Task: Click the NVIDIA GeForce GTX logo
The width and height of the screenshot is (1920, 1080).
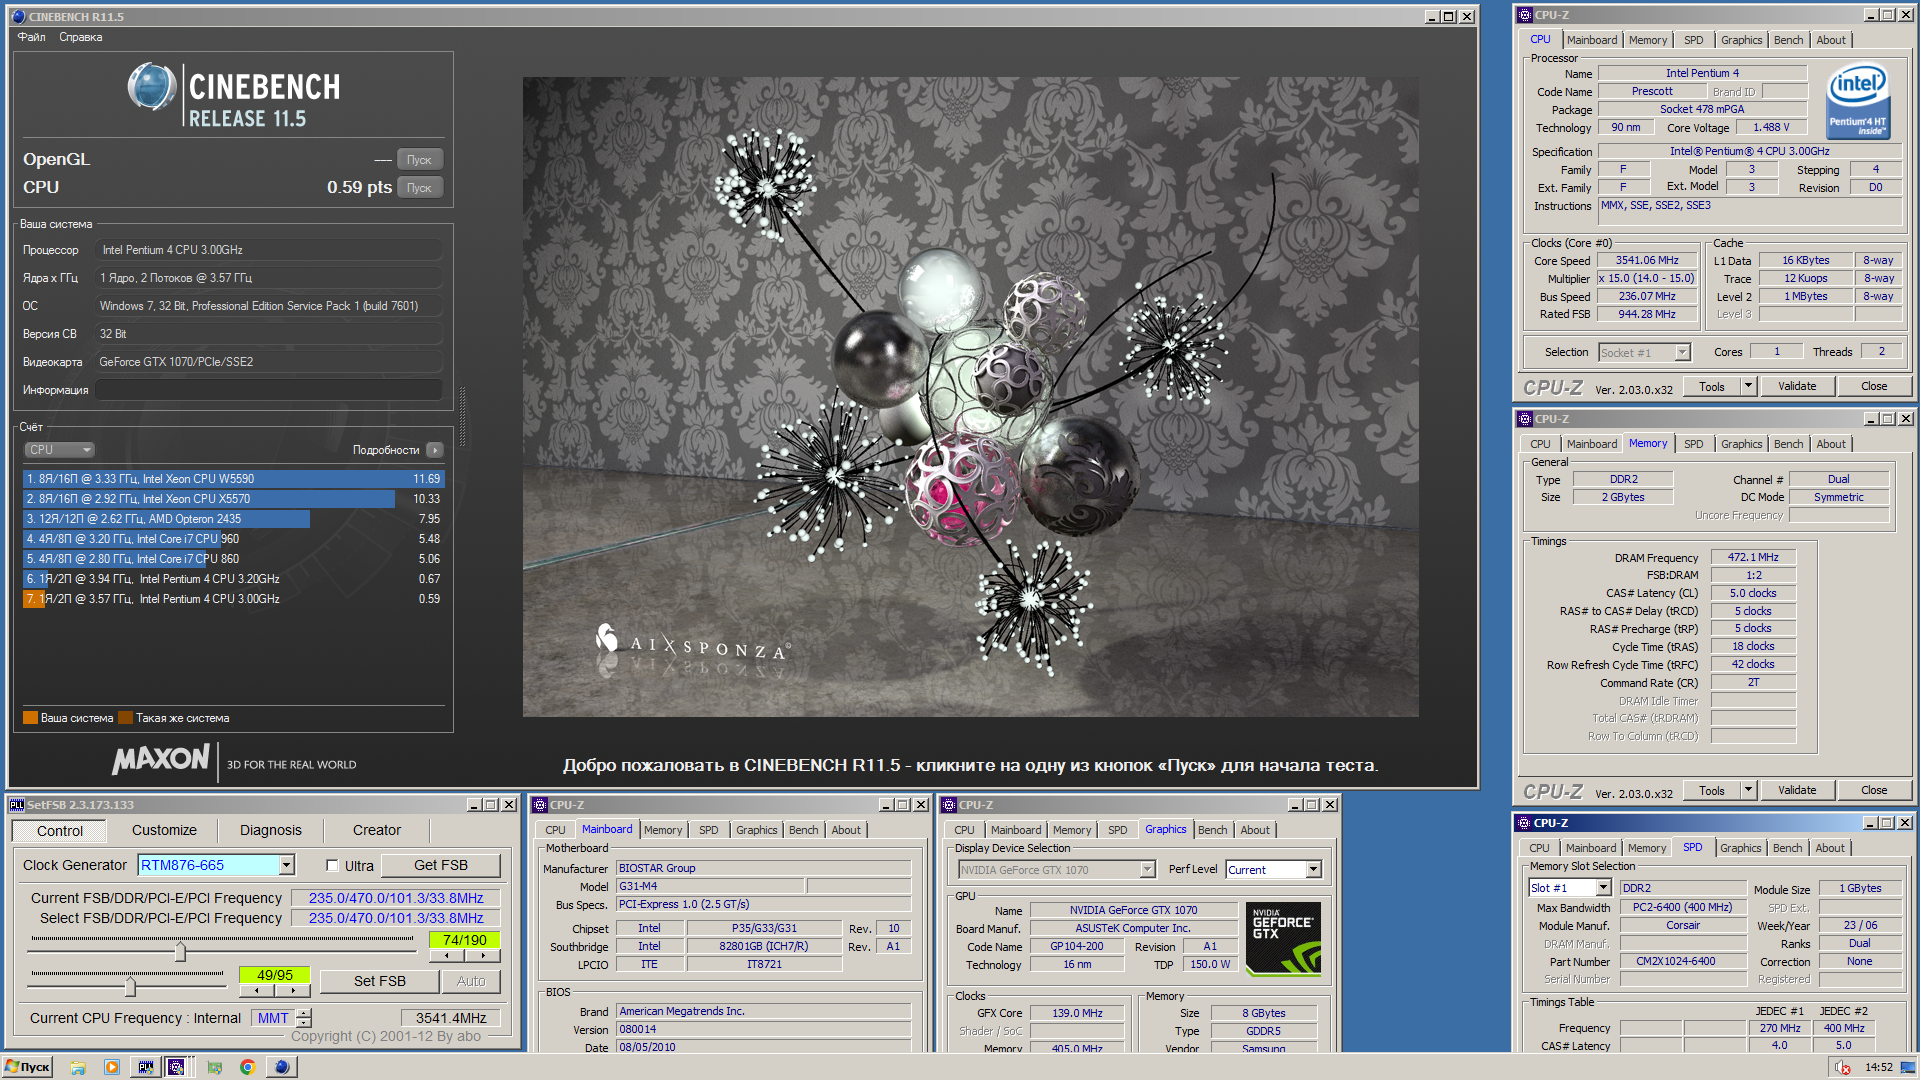Action: pyautogui.click(x=1284, y=938)
